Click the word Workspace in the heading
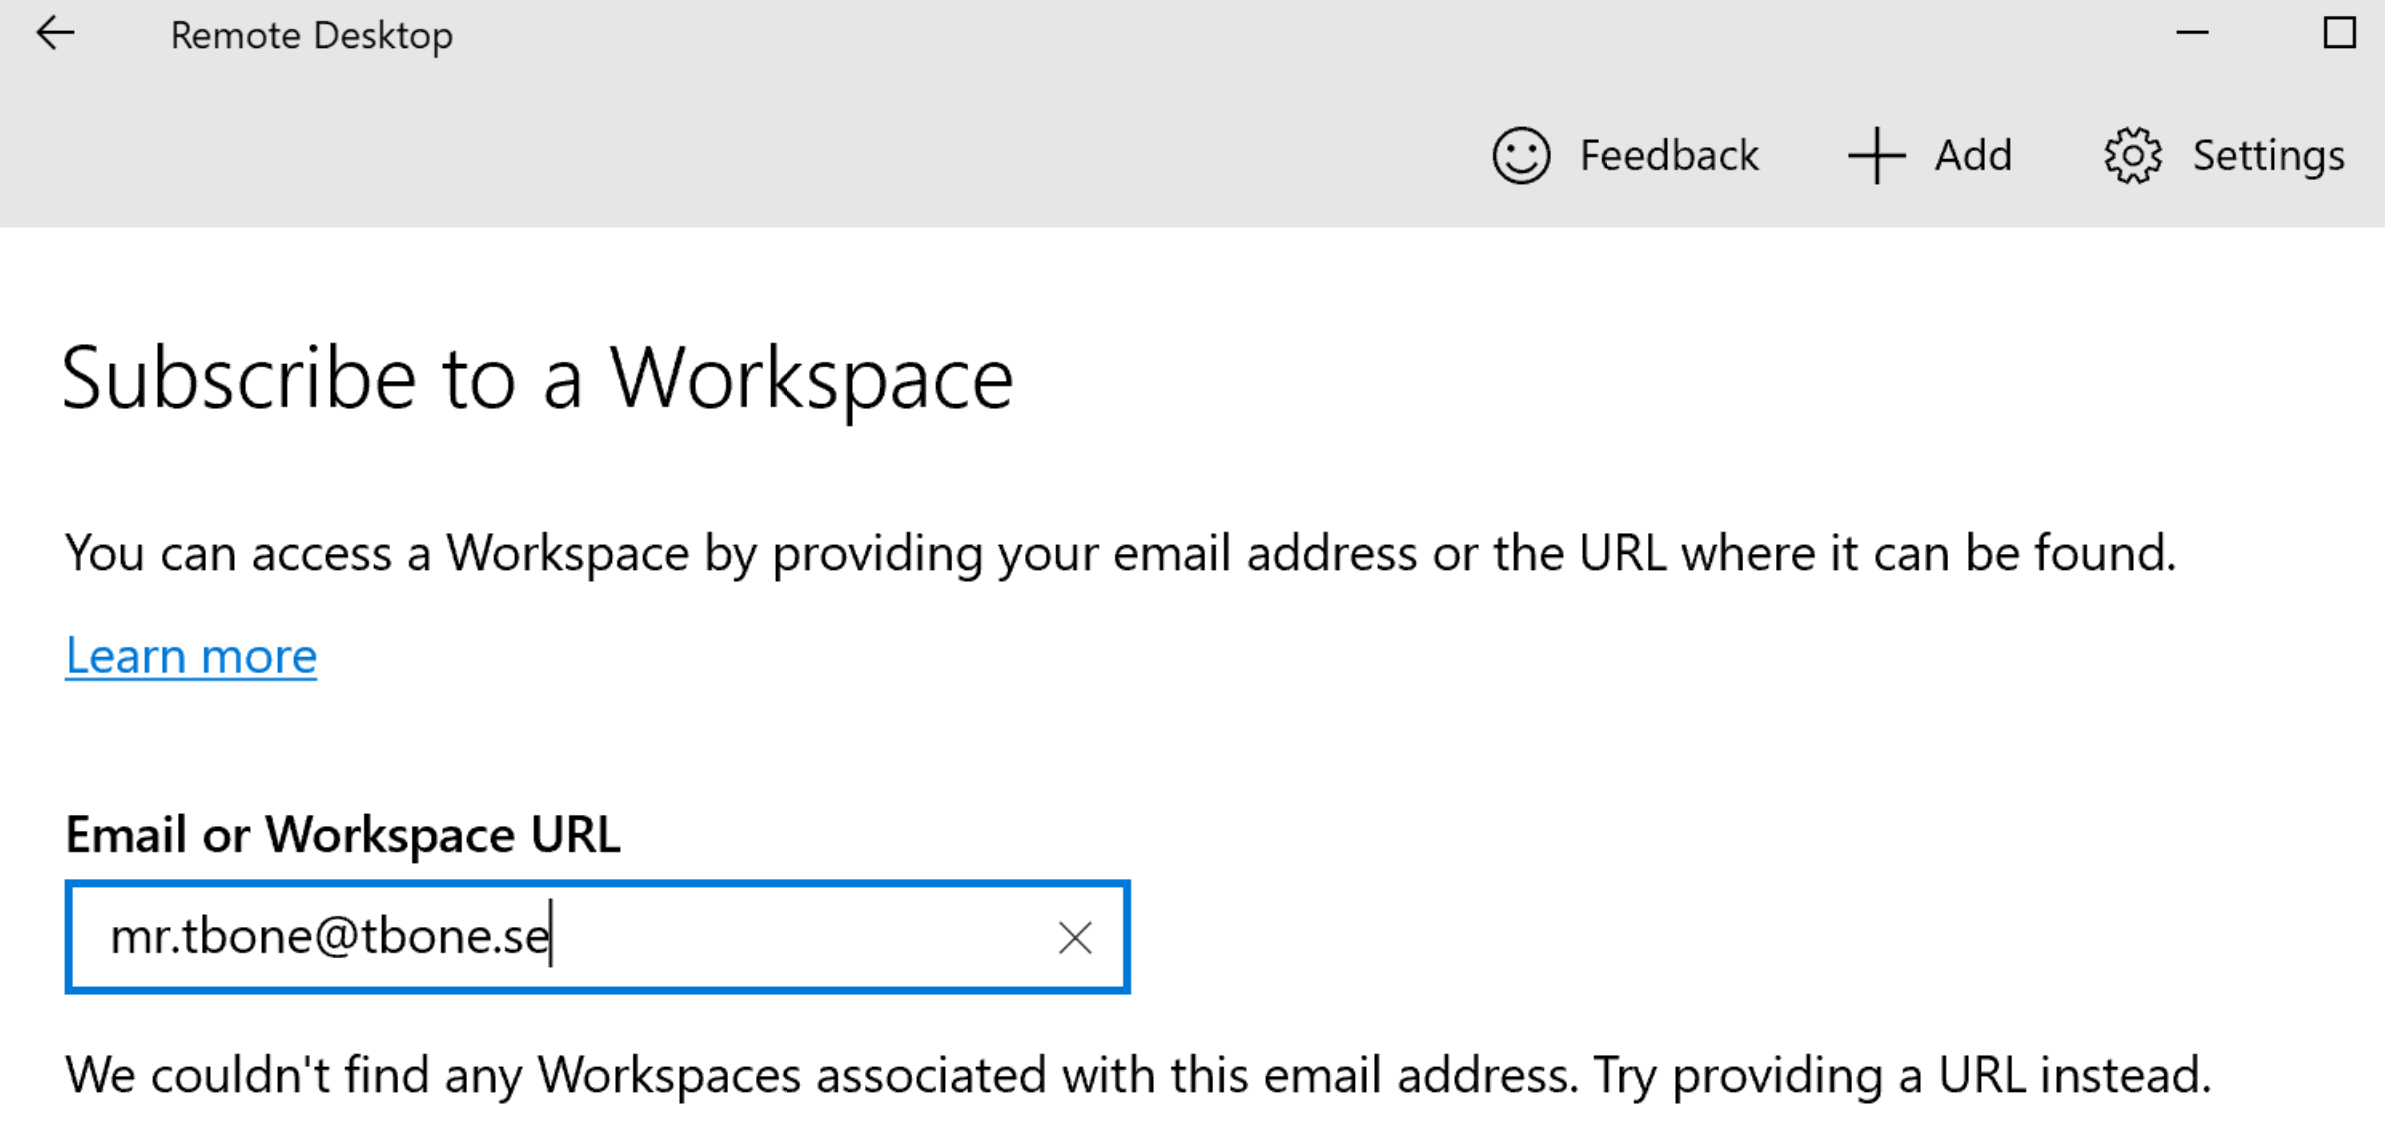This screenshot has height=1126, width=2385. [812, 379]
